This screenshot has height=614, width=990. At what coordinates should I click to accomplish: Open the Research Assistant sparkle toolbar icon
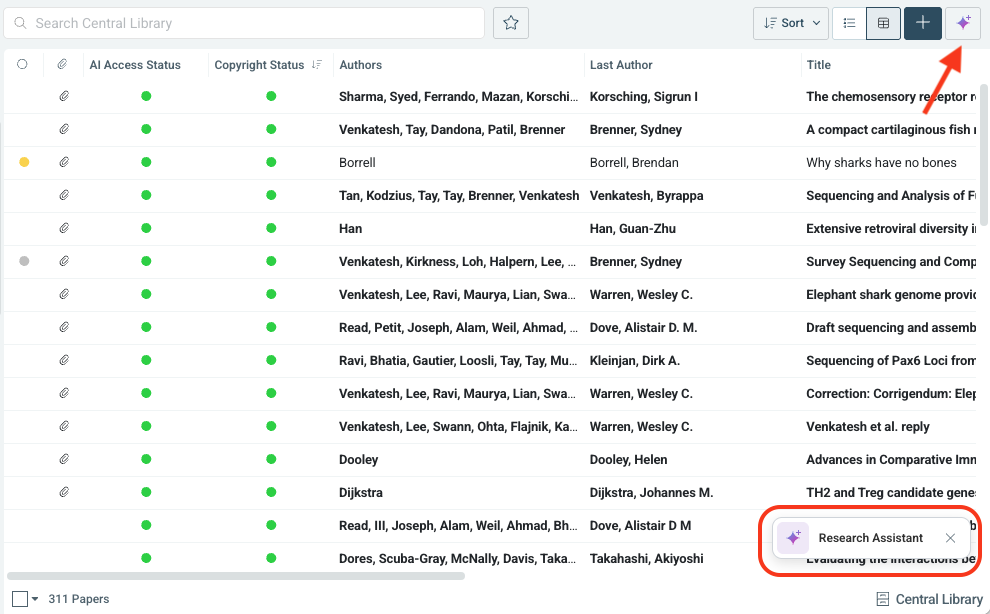963,23
